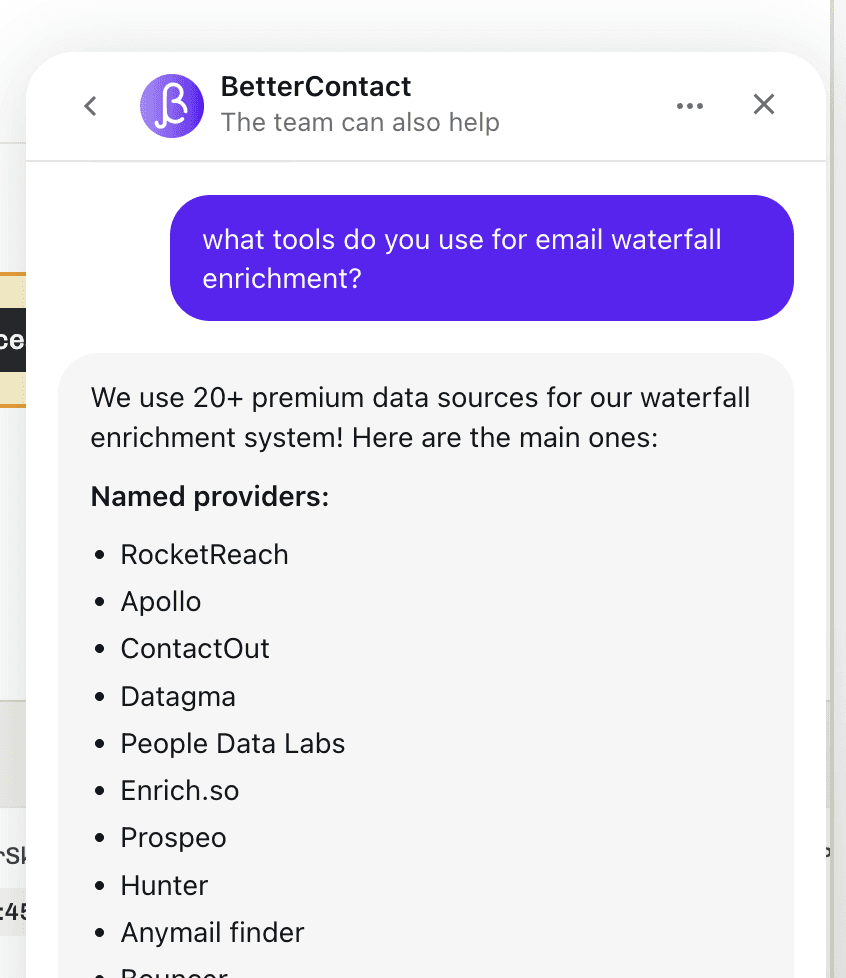Select 'Enrich.so' in the list
This screenshot has width=846, height=978.
click(179, 790)
